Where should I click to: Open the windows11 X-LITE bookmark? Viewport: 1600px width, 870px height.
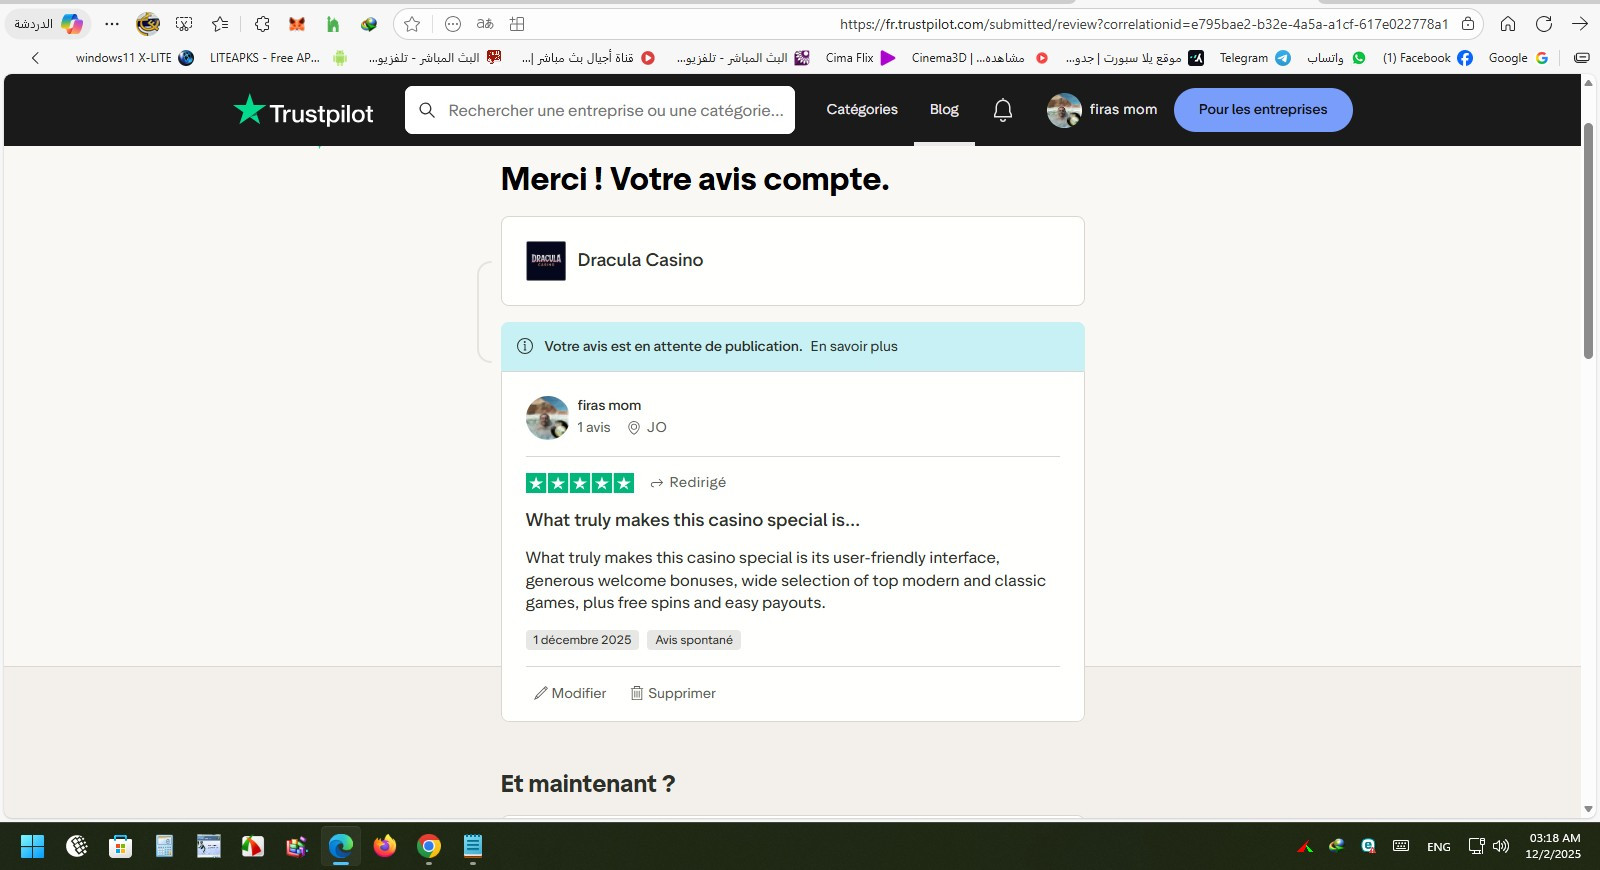pyautogui.click(x=134, y=58)
